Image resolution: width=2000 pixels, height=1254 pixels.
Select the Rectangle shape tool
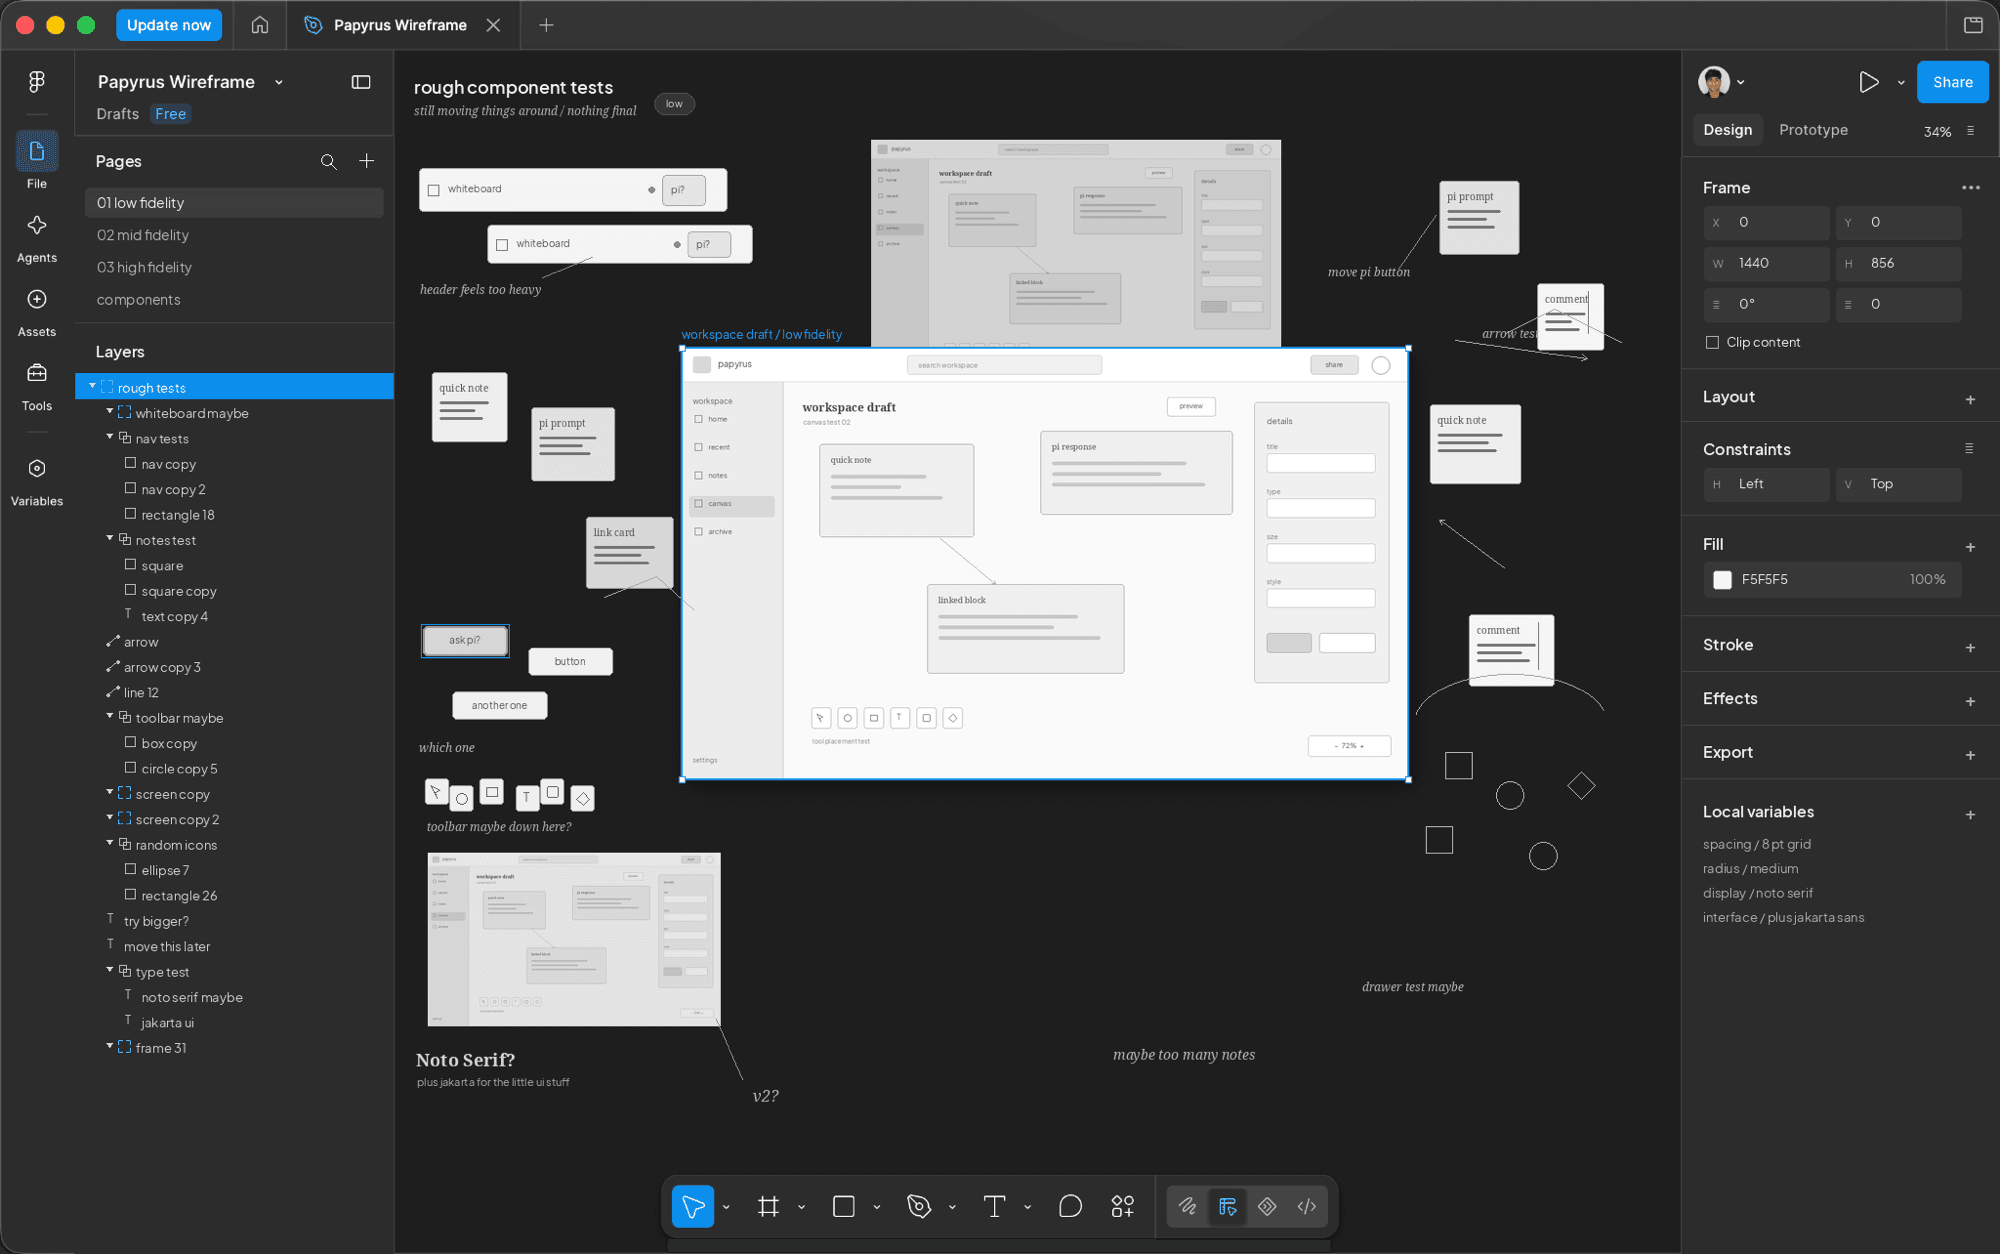[844, 1207]
